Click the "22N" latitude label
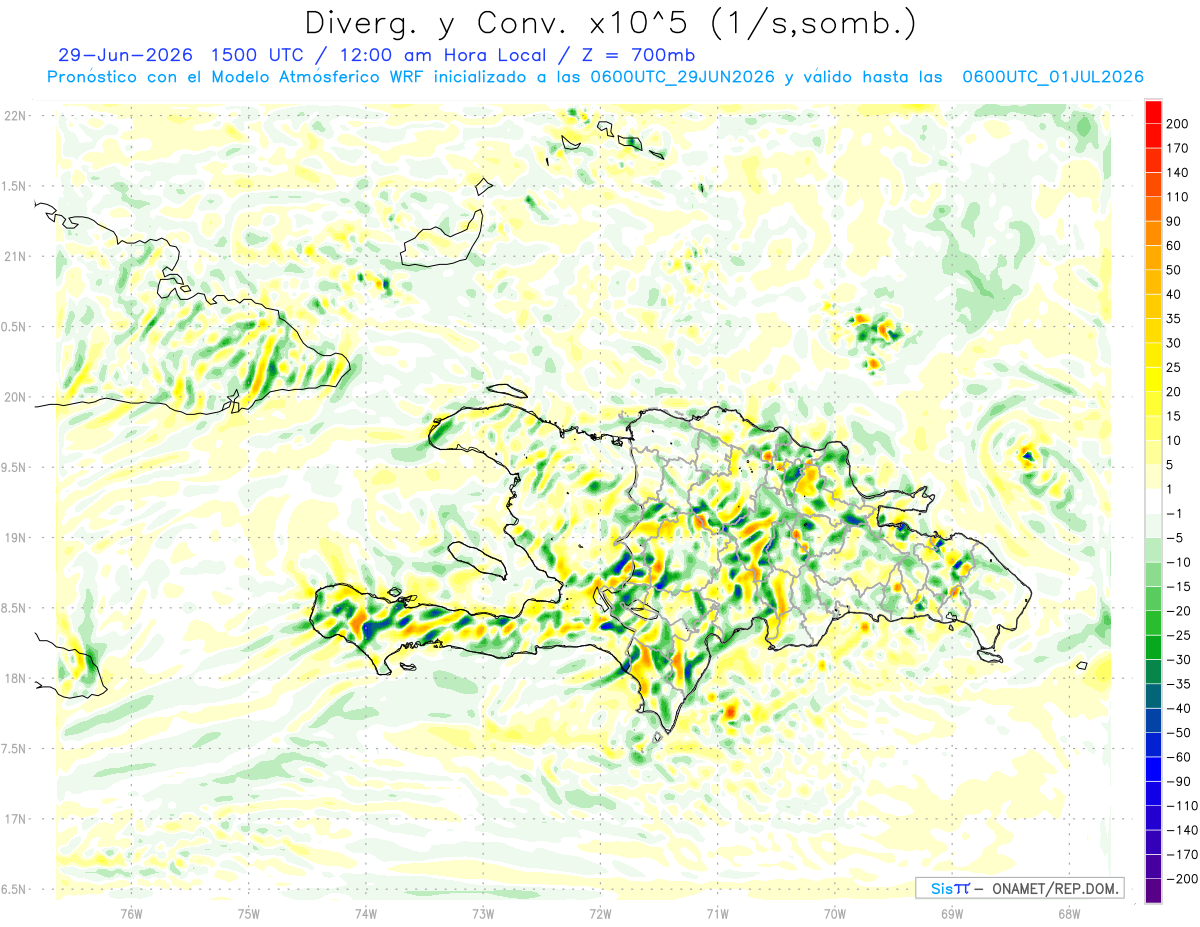Screen dimensions: 1200x927 (x=16, y=116)
